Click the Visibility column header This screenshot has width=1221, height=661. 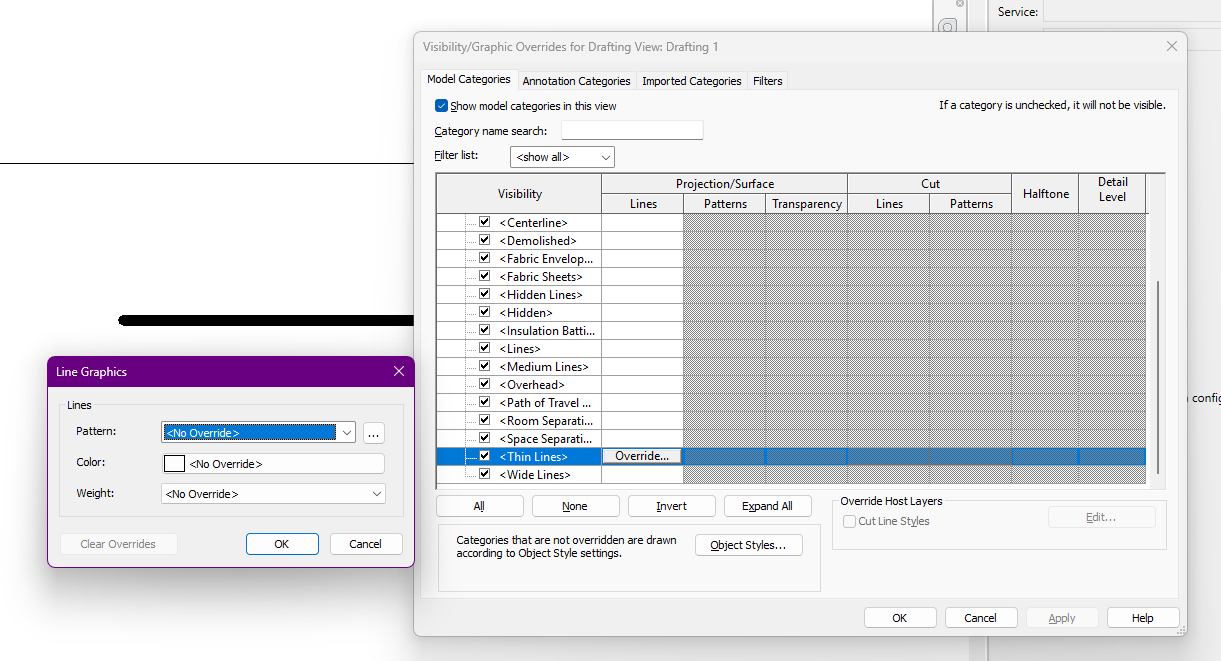520,194
